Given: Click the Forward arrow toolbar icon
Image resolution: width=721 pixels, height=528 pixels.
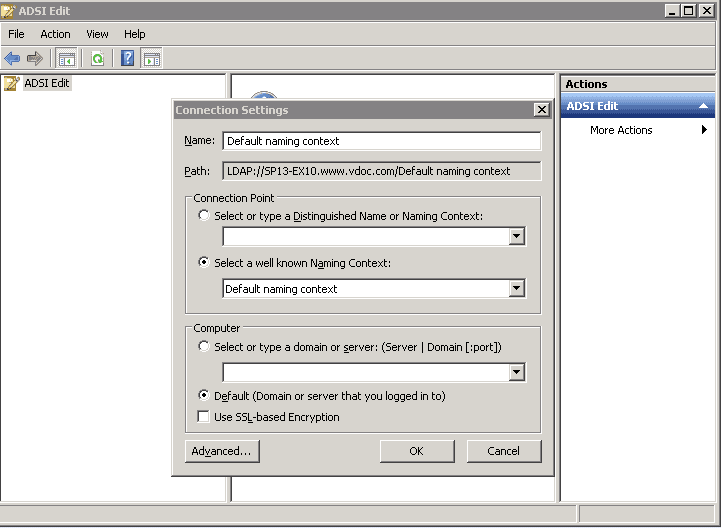Looking at the screenshot, I should (35, 58).
